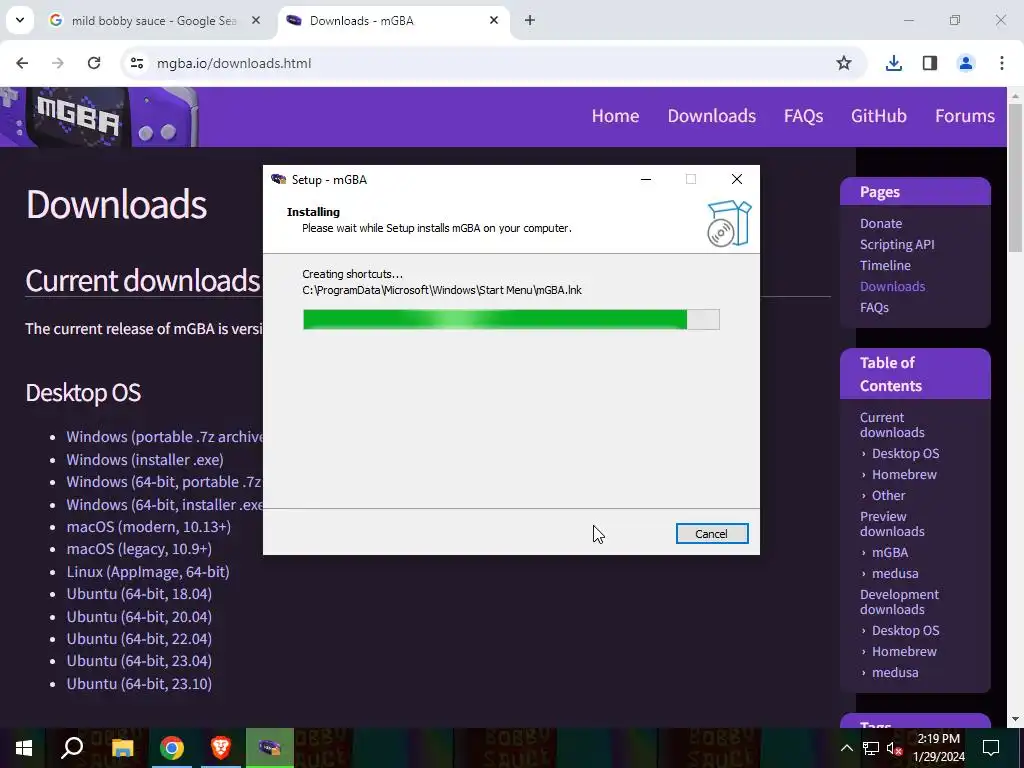Cancel the mGBA setup installation
This screenshot has width=1024, height=768.
(x=712, y=534)
